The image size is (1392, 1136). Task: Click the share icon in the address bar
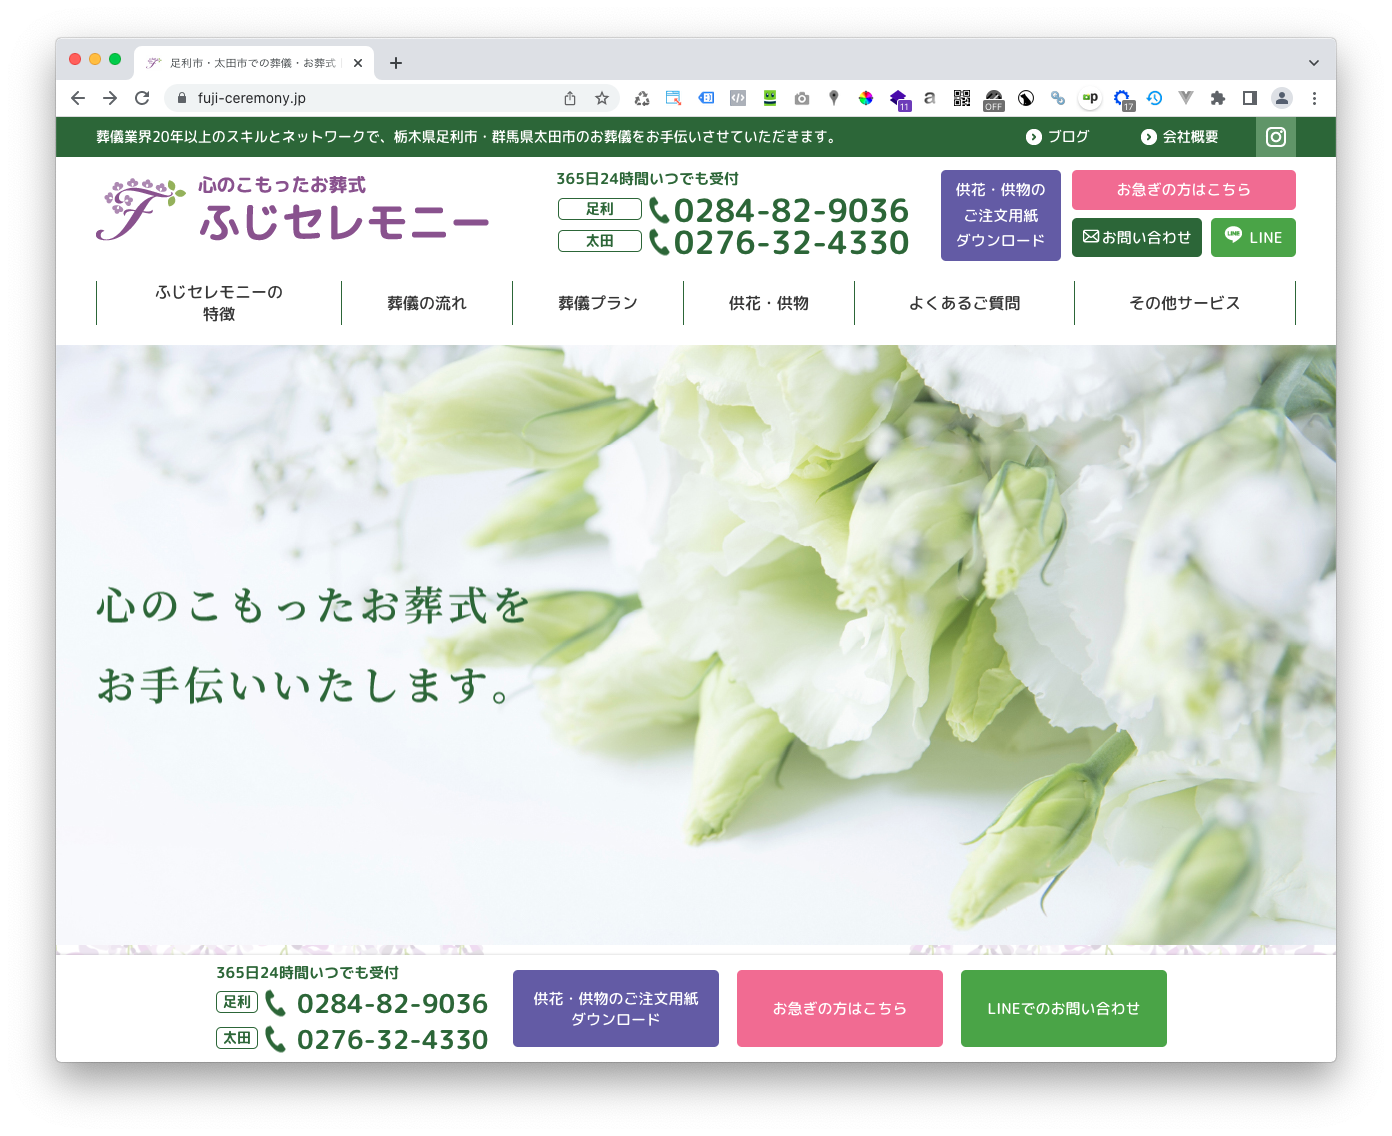(570, 98)
